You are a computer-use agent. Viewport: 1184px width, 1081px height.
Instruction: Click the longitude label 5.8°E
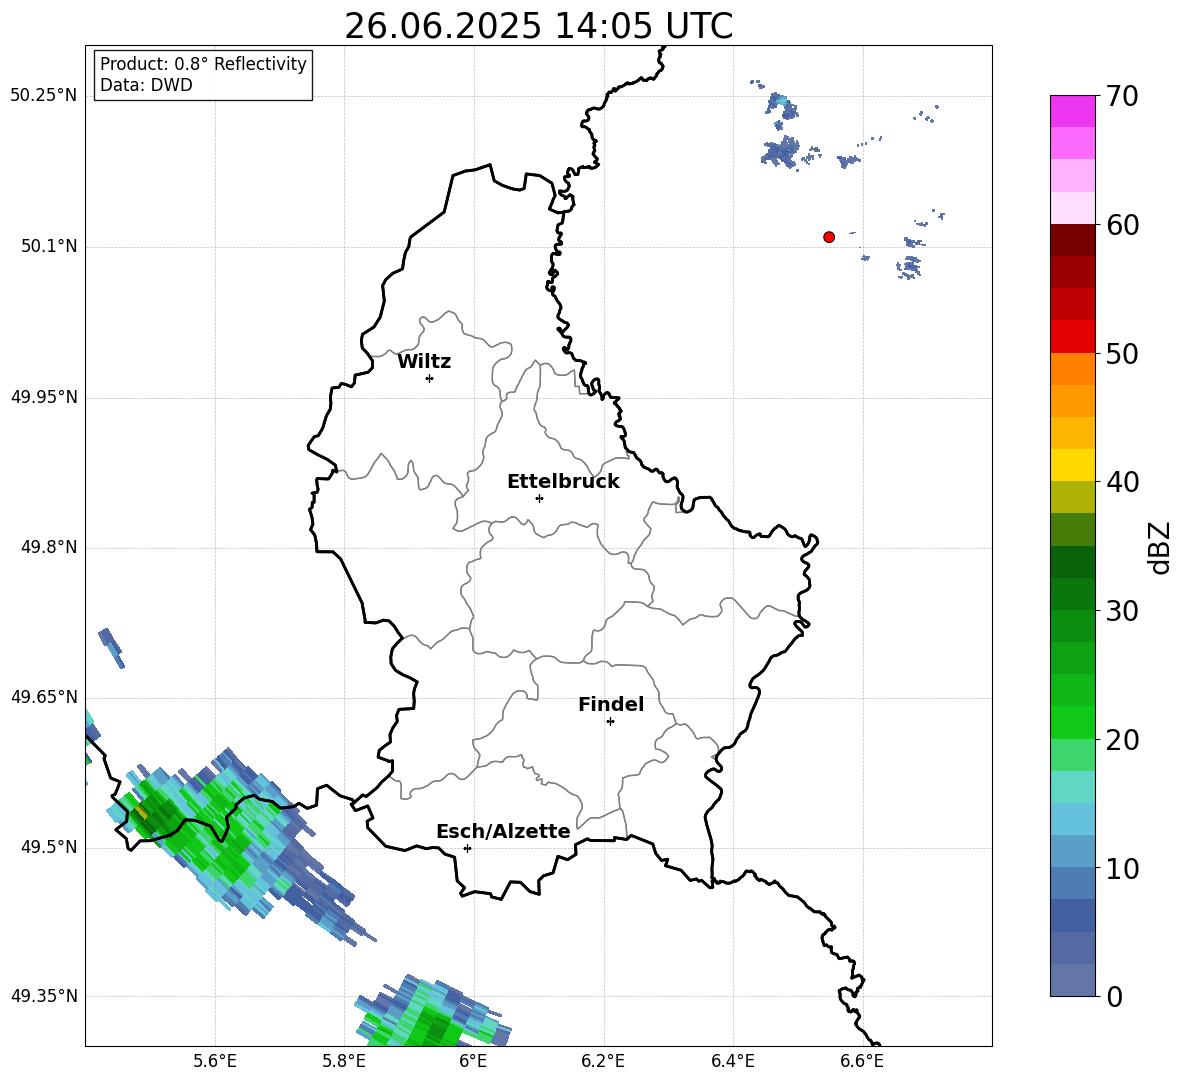[x=344, y=1061]
